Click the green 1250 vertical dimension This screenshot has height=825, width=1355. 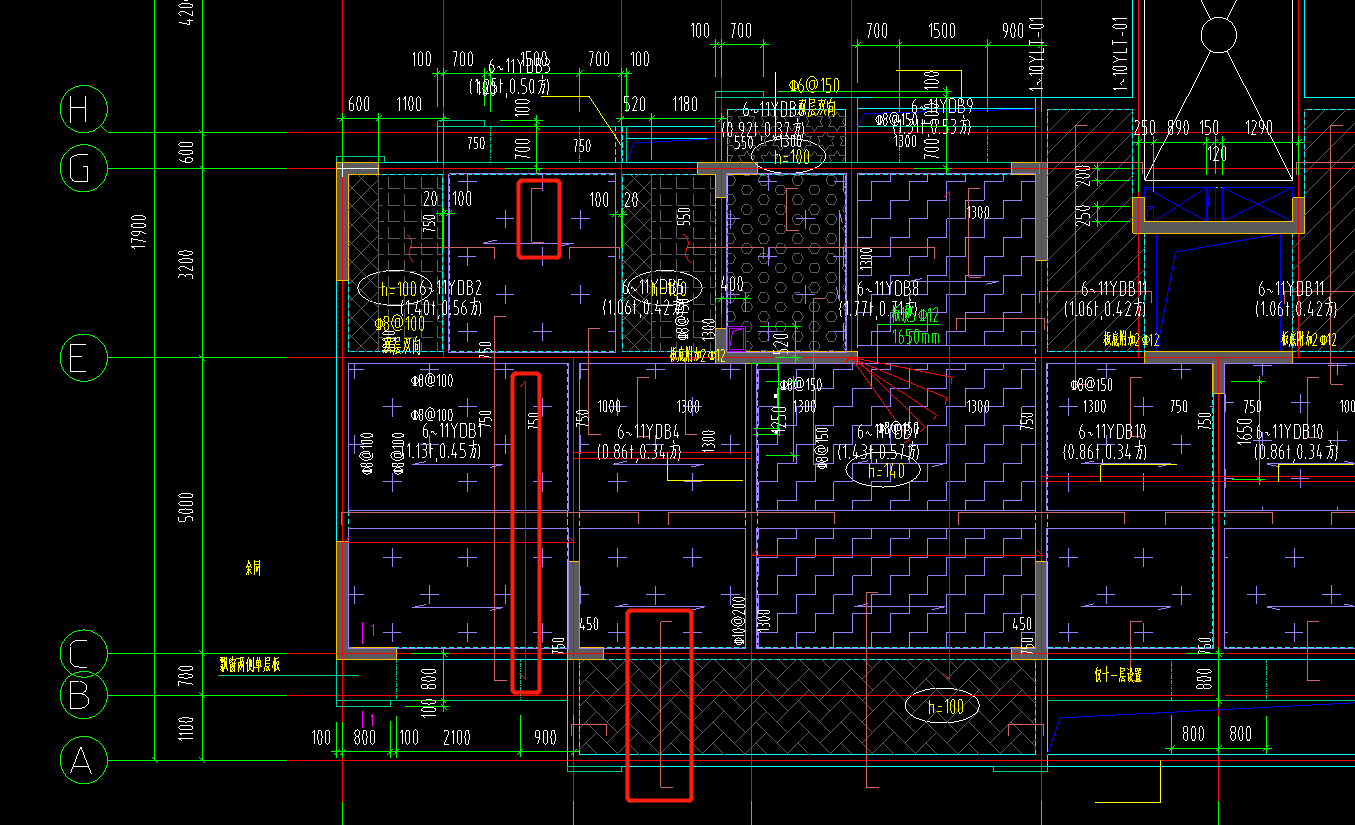coord(781,421)
